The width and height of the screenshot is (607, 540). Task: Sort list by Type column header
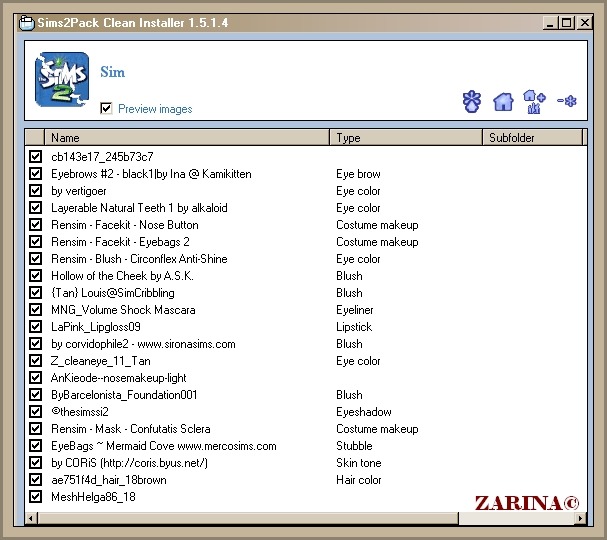point(406,138)
